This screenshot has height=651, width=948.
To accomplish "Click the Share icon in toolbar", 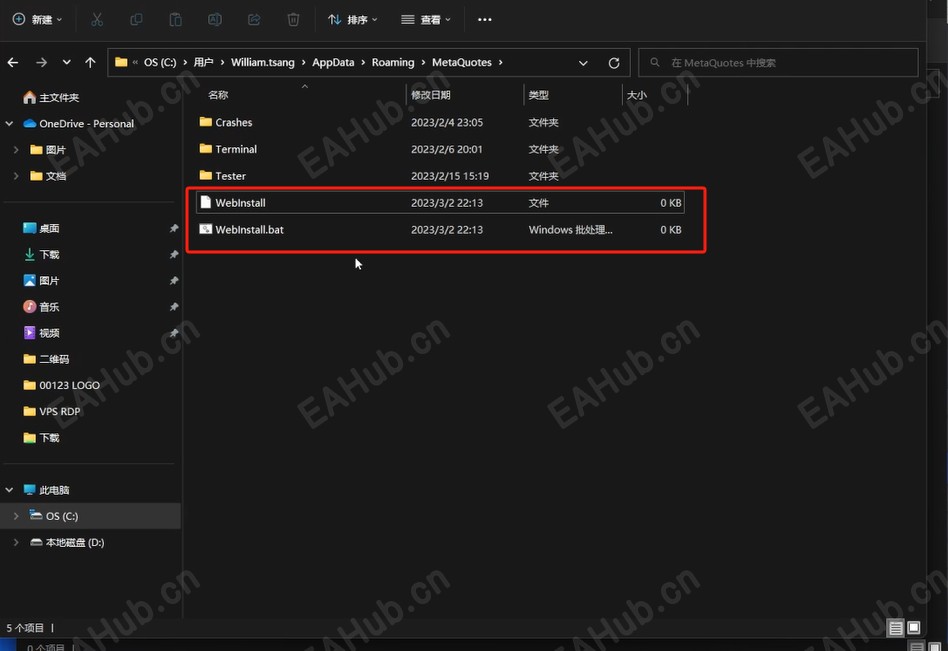I will click(x=254, y=19).
